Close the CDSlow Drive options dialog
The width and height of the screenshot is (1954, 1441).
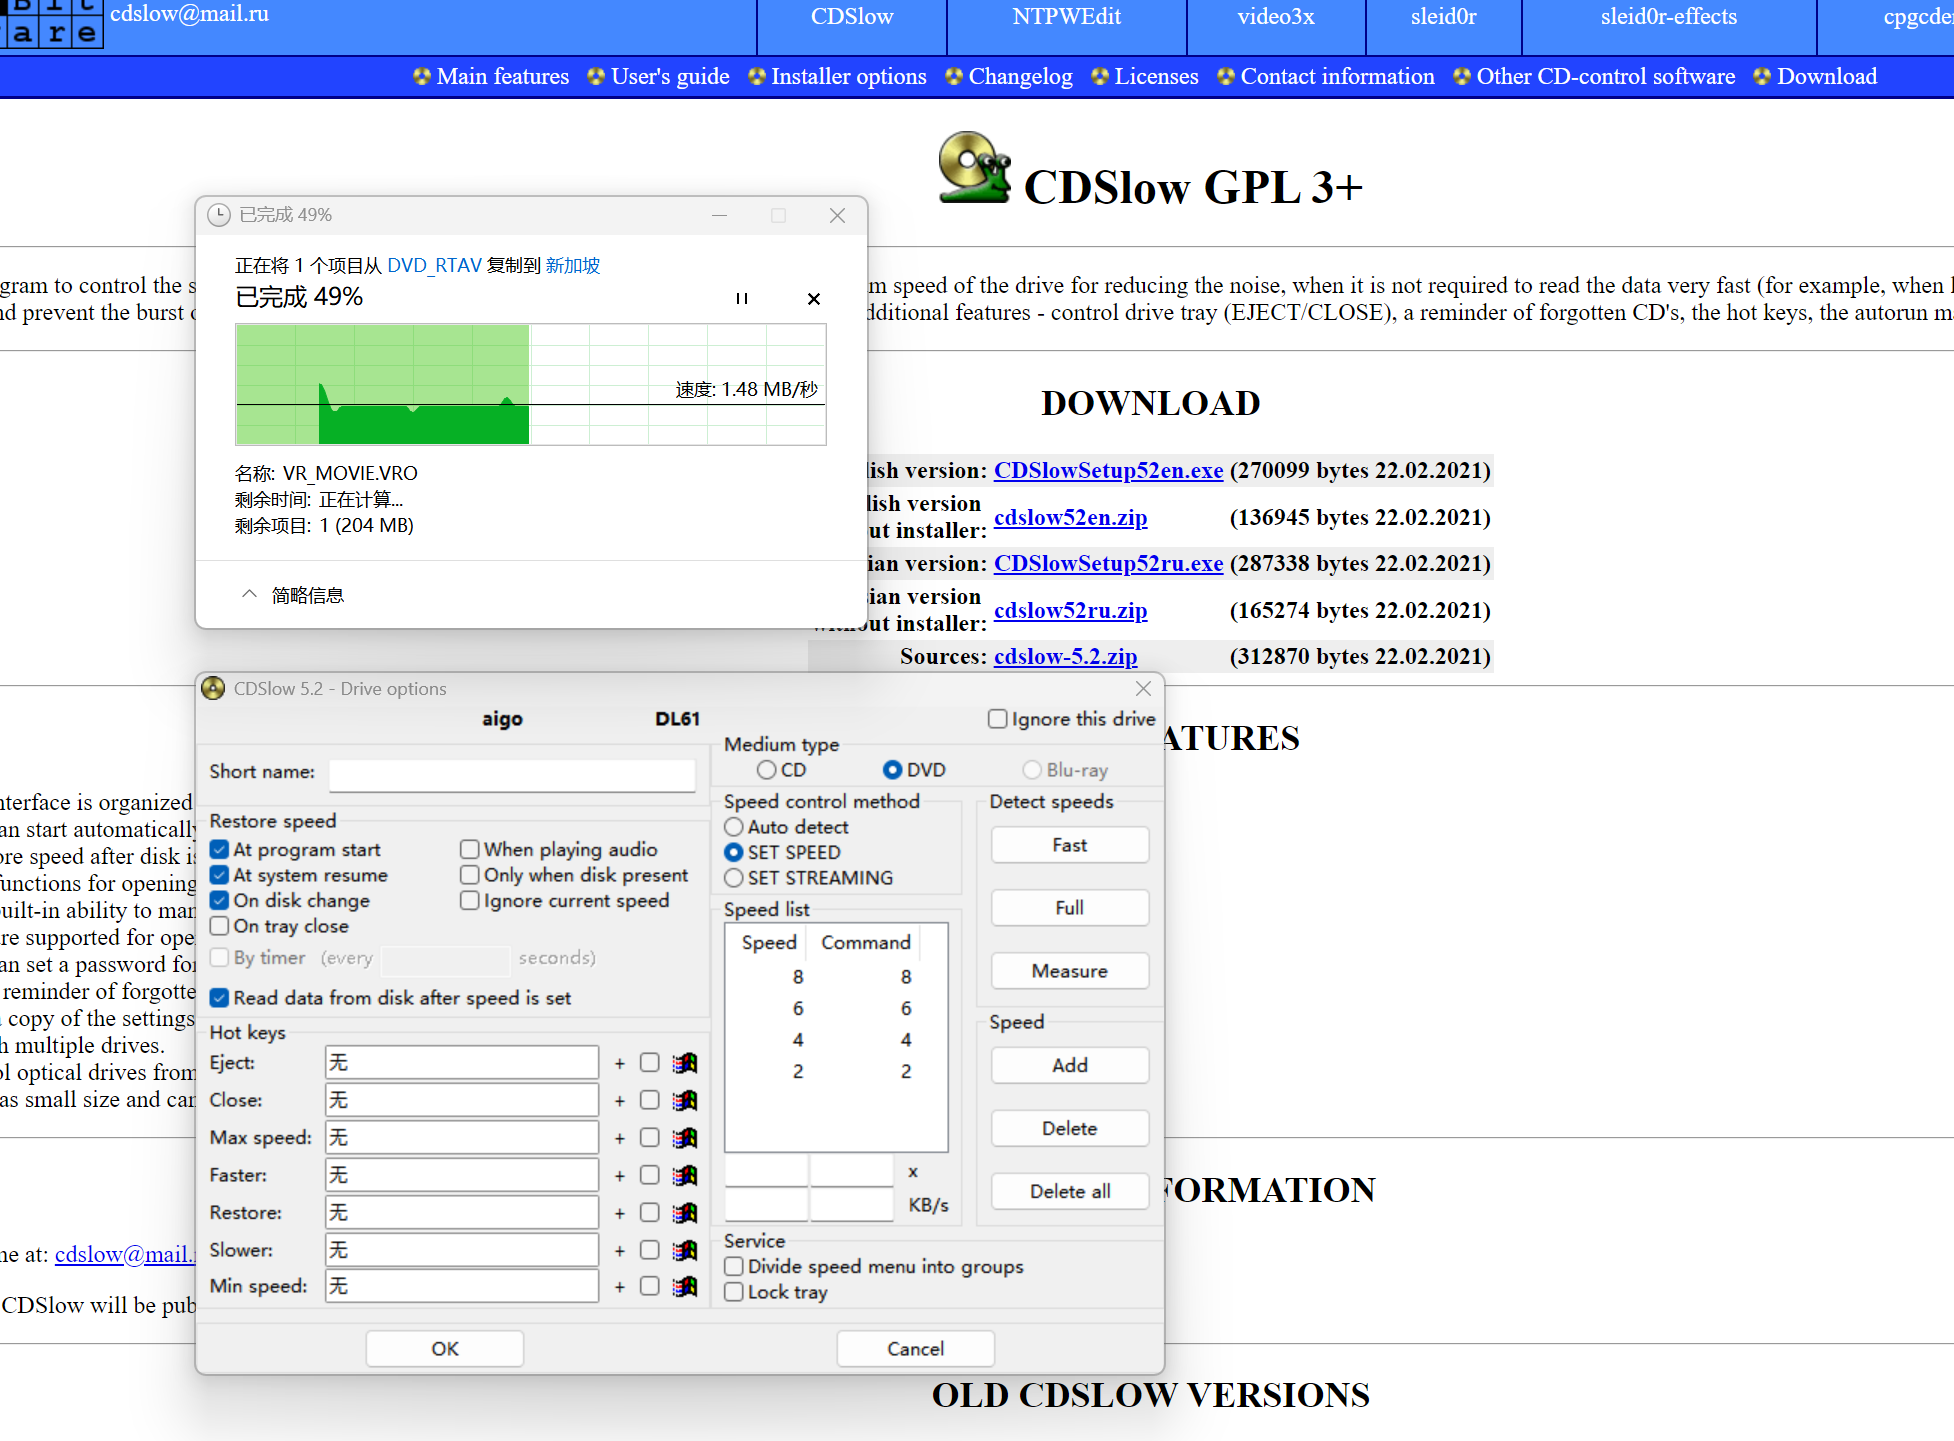tap(1144, 688)
